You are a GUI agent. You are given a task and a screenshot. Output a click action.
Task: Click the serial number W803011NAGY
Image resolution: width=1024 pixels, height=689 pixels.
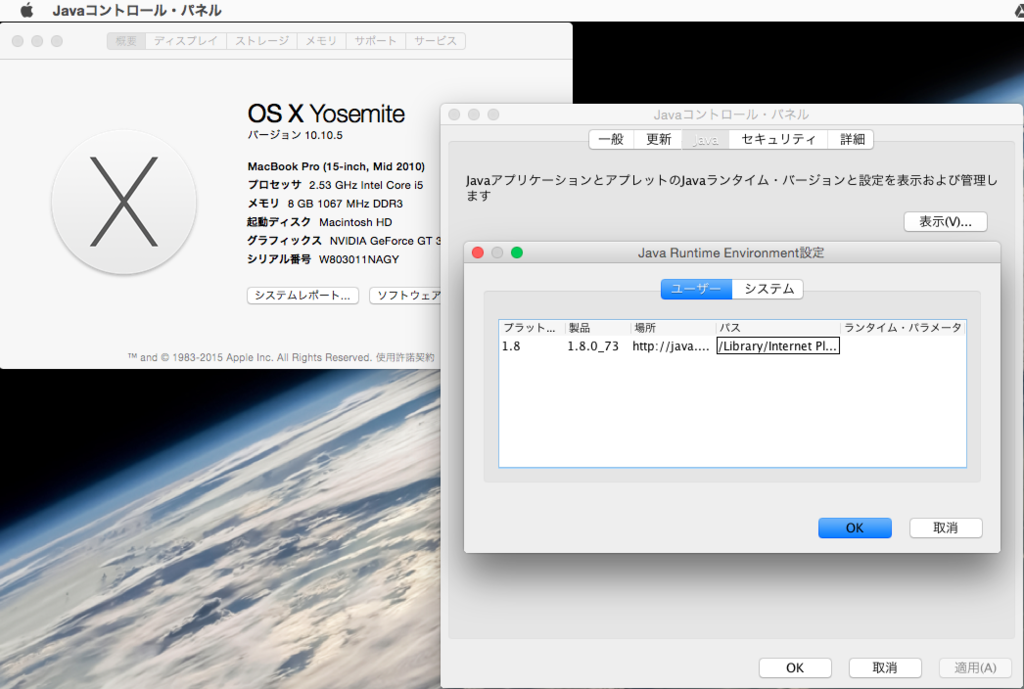click(x=359, y=259)
